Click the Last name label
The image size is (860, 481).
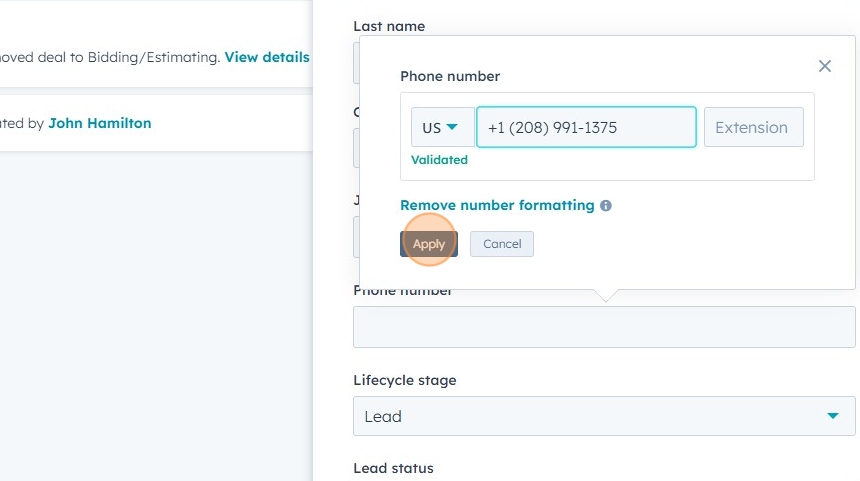pos(389,26)
